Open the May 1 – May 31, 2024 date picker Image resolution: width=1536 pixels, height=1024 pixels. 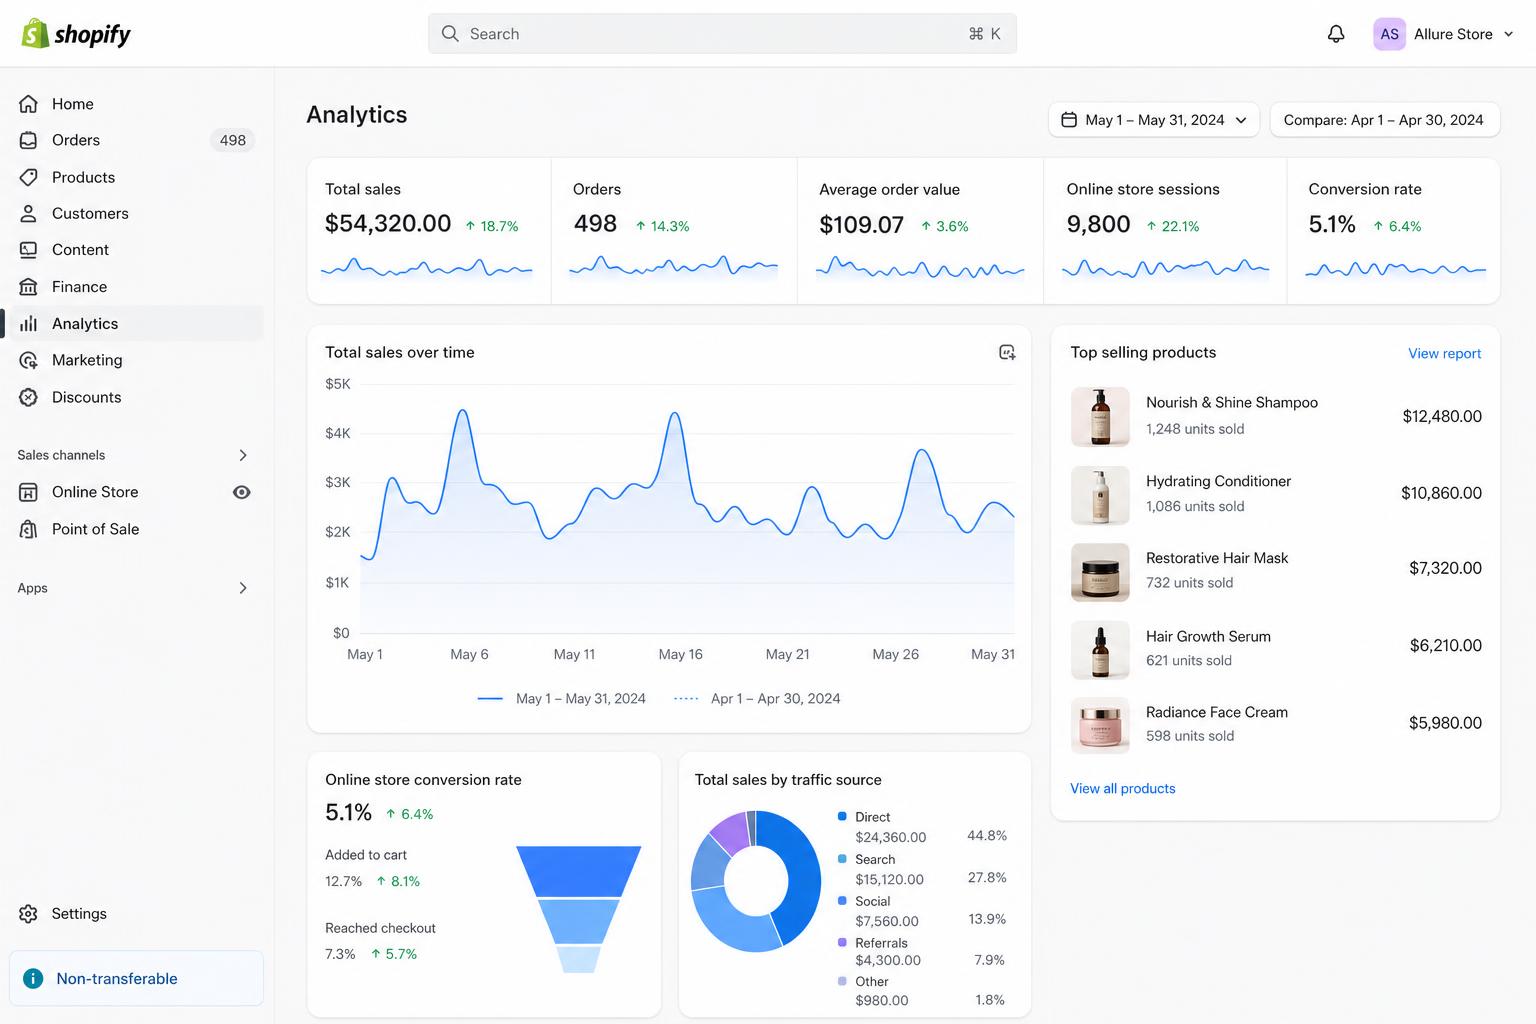(x=1154, y=120)
